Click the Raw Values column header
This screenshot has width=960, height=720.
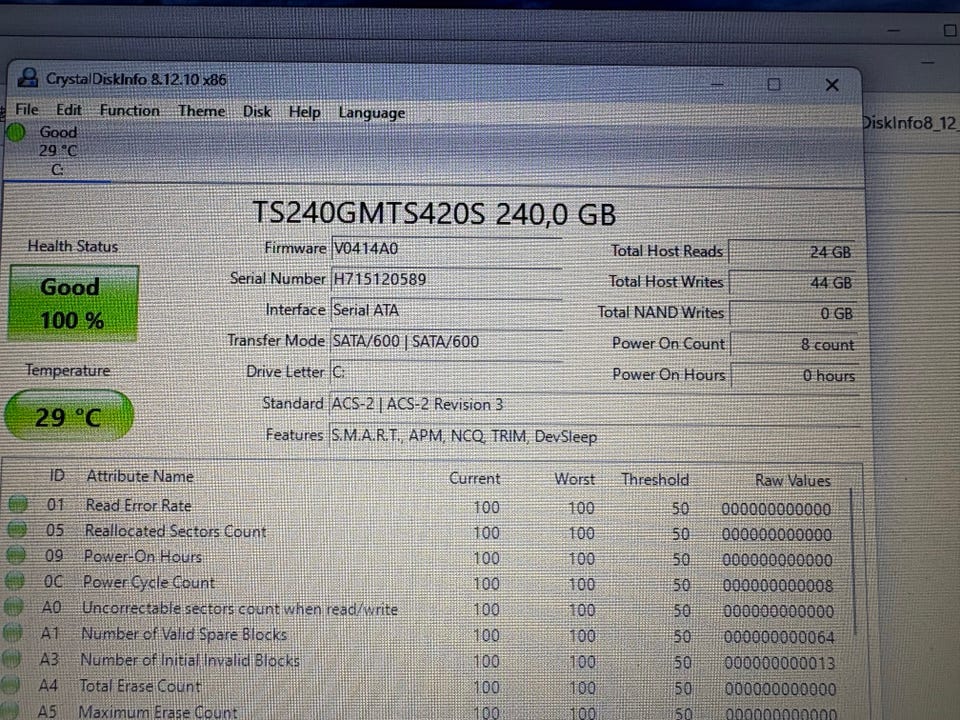point(793,481)
